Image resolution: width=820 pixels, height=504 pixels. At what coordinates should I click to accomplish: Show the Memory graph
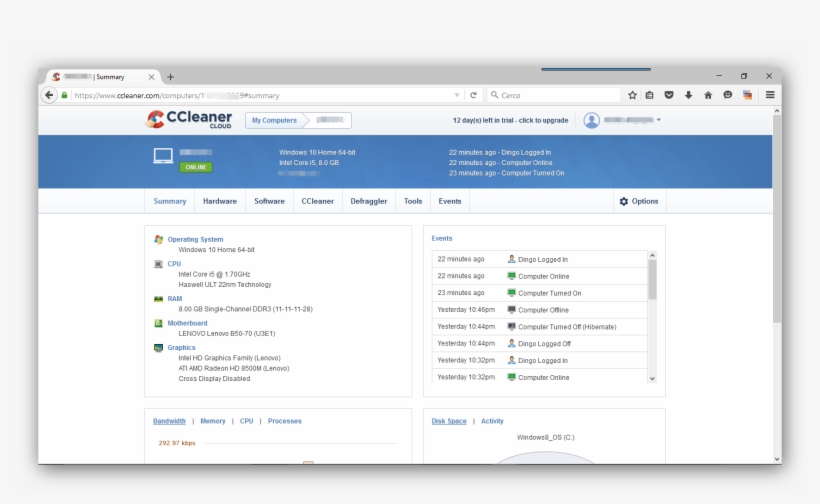click(213, 421)
